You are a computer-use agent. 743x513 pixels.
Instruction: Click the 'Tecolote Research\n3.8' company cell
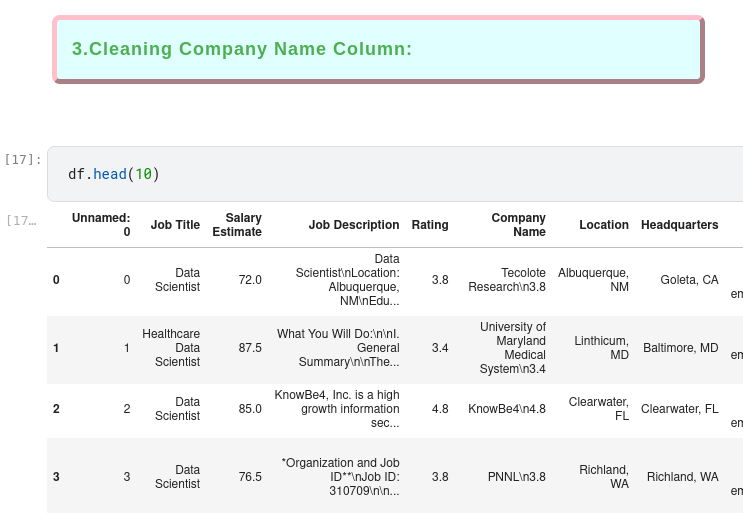tap(507, 280)
